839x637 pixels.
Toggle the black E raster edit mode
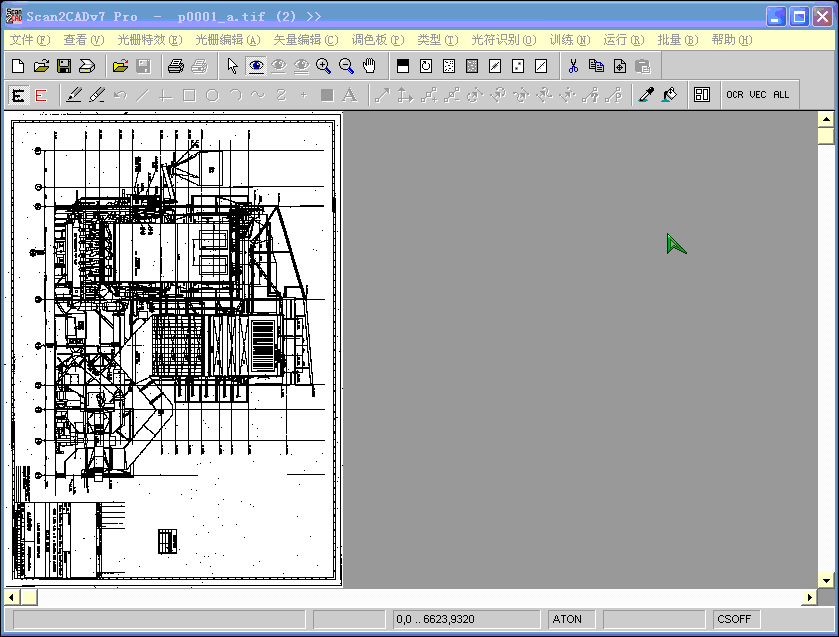18,95
